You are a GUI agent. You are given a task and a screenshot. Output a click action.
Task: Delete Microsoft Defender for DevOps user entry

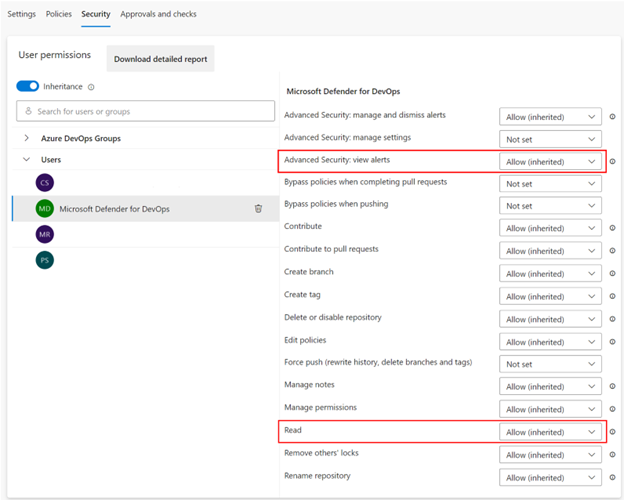258,209
